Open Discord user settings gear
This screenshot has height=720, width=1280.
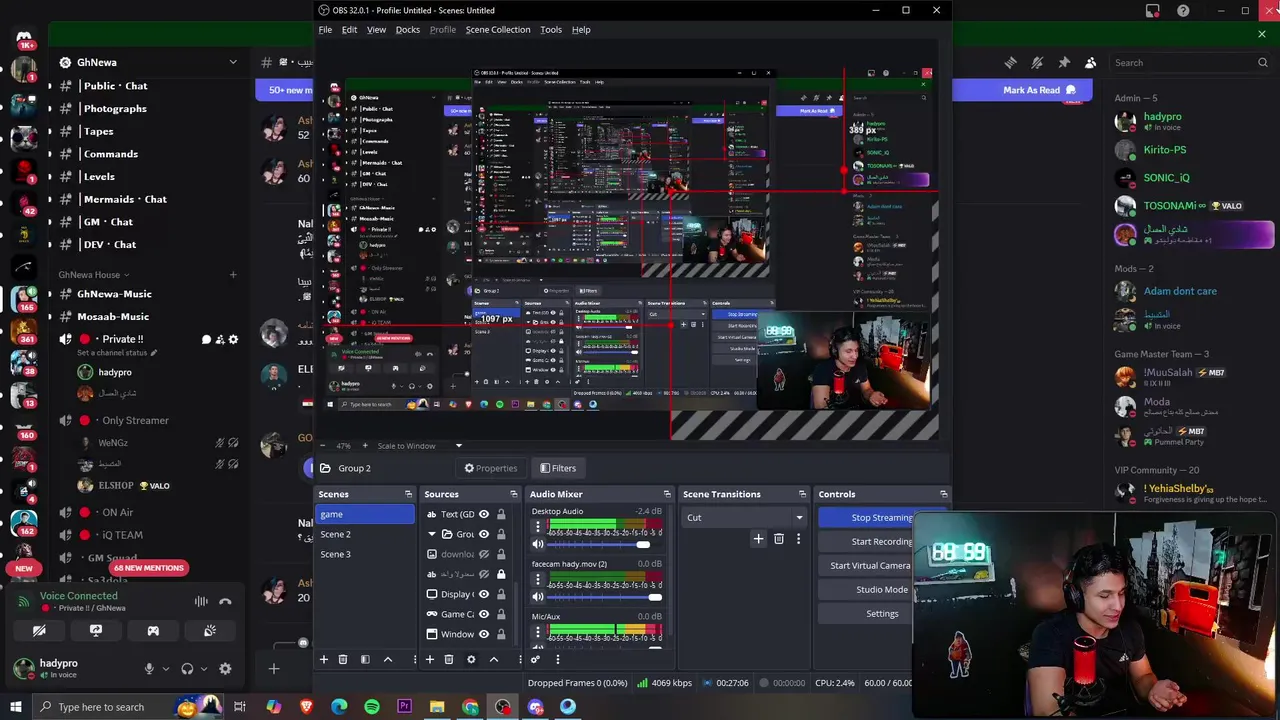(225, 669)
